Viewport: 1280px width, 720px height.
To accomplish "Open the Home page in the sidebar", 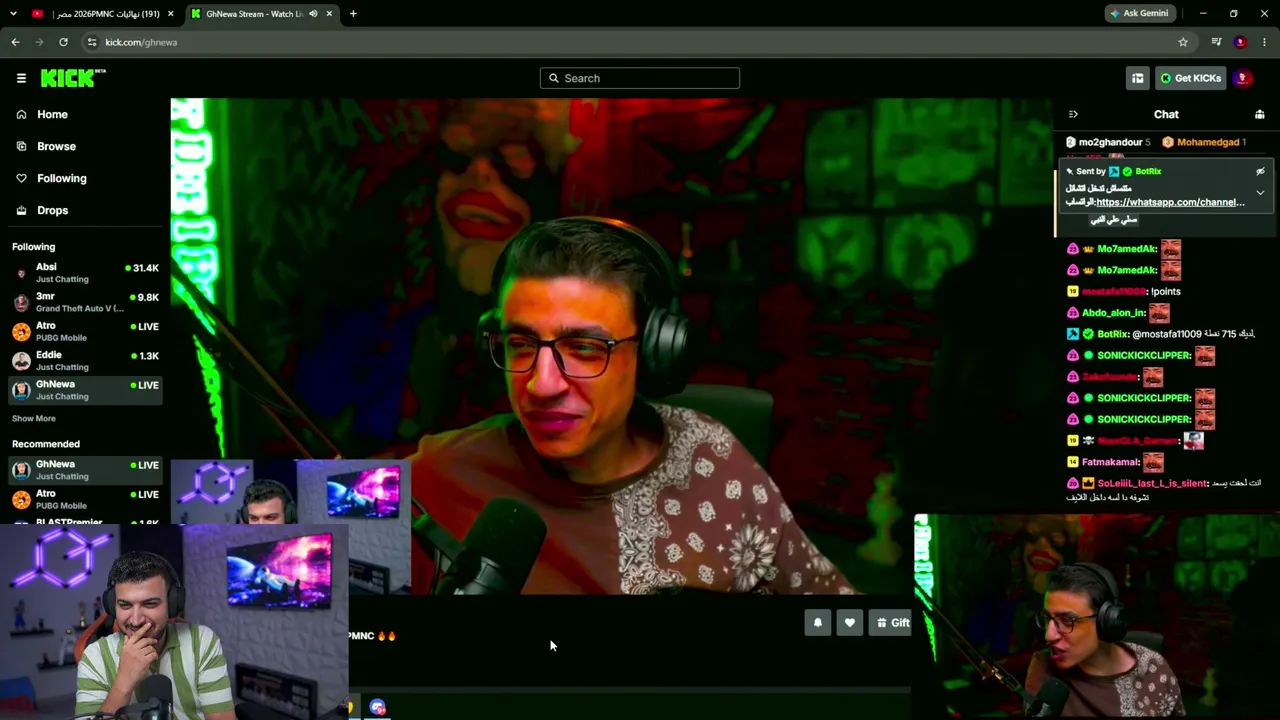I will [52, 114].
